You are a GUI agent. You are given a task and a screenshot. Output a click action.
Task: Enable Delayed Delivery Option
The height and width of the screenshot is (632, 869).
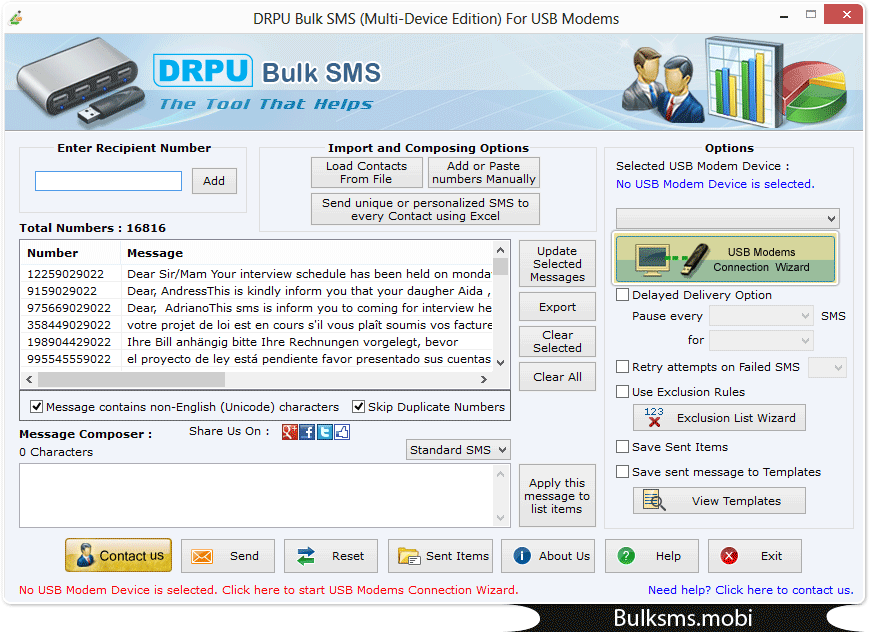(622, 294)
